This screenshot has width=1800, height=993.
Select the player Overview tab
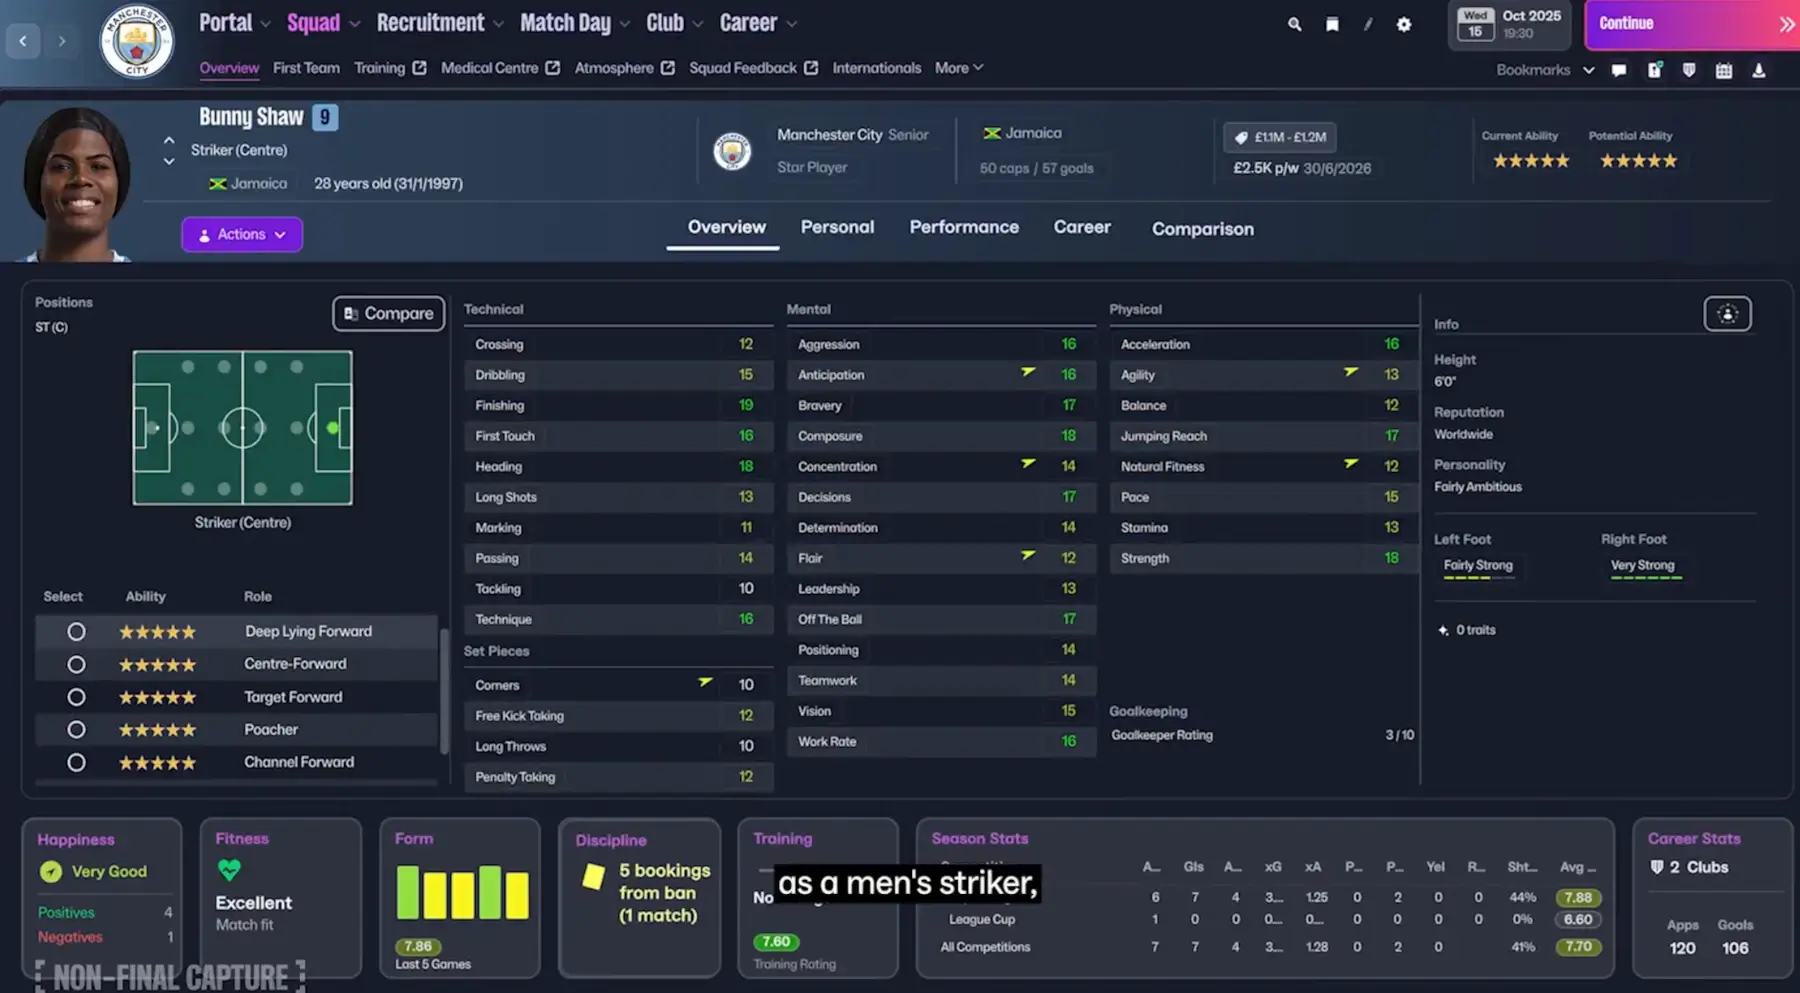pos(726,227)
